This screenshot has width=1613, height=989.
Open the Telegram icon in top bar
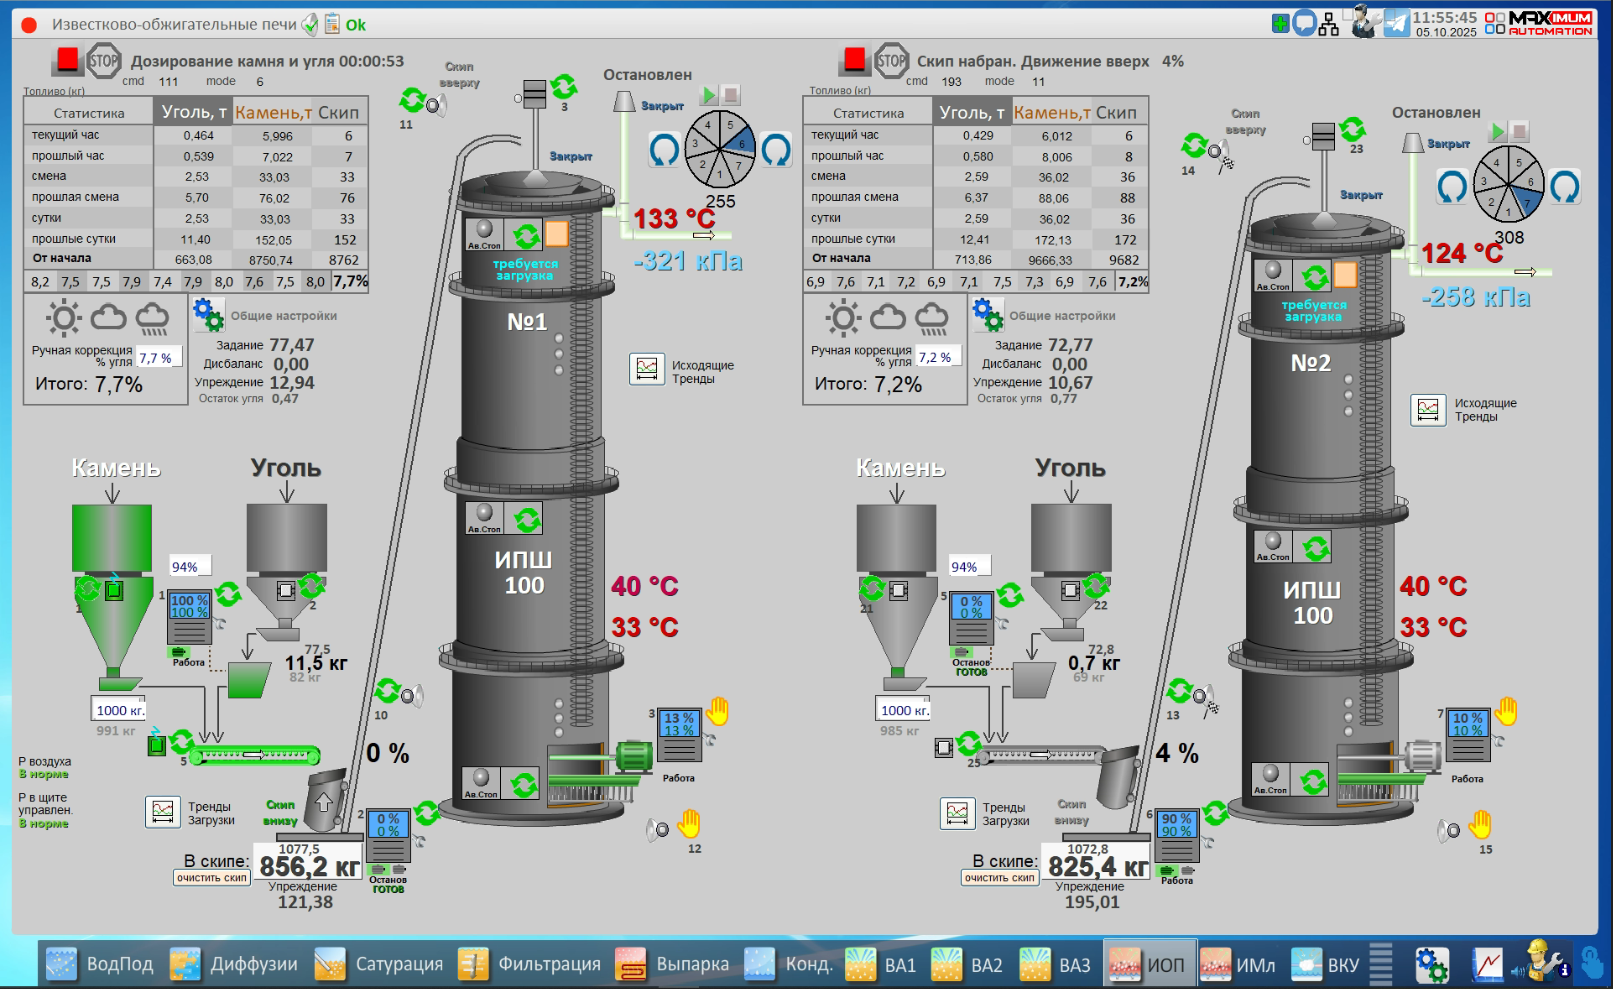coord(1397,23)
